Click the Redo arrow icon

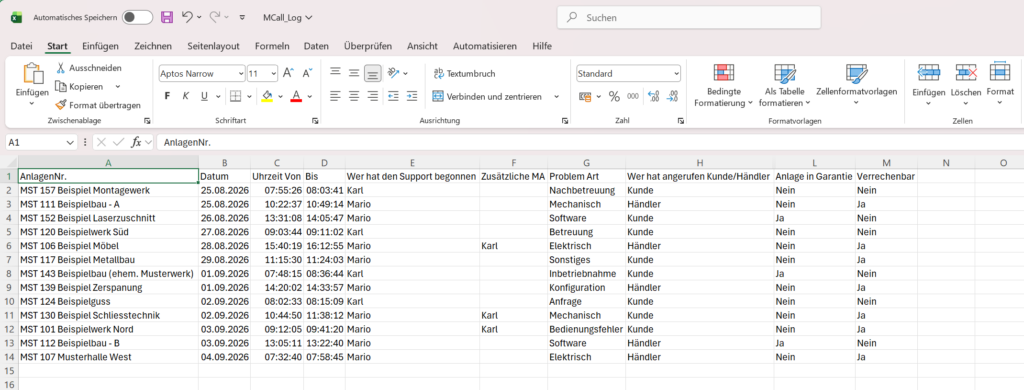(x=215, y=18)
